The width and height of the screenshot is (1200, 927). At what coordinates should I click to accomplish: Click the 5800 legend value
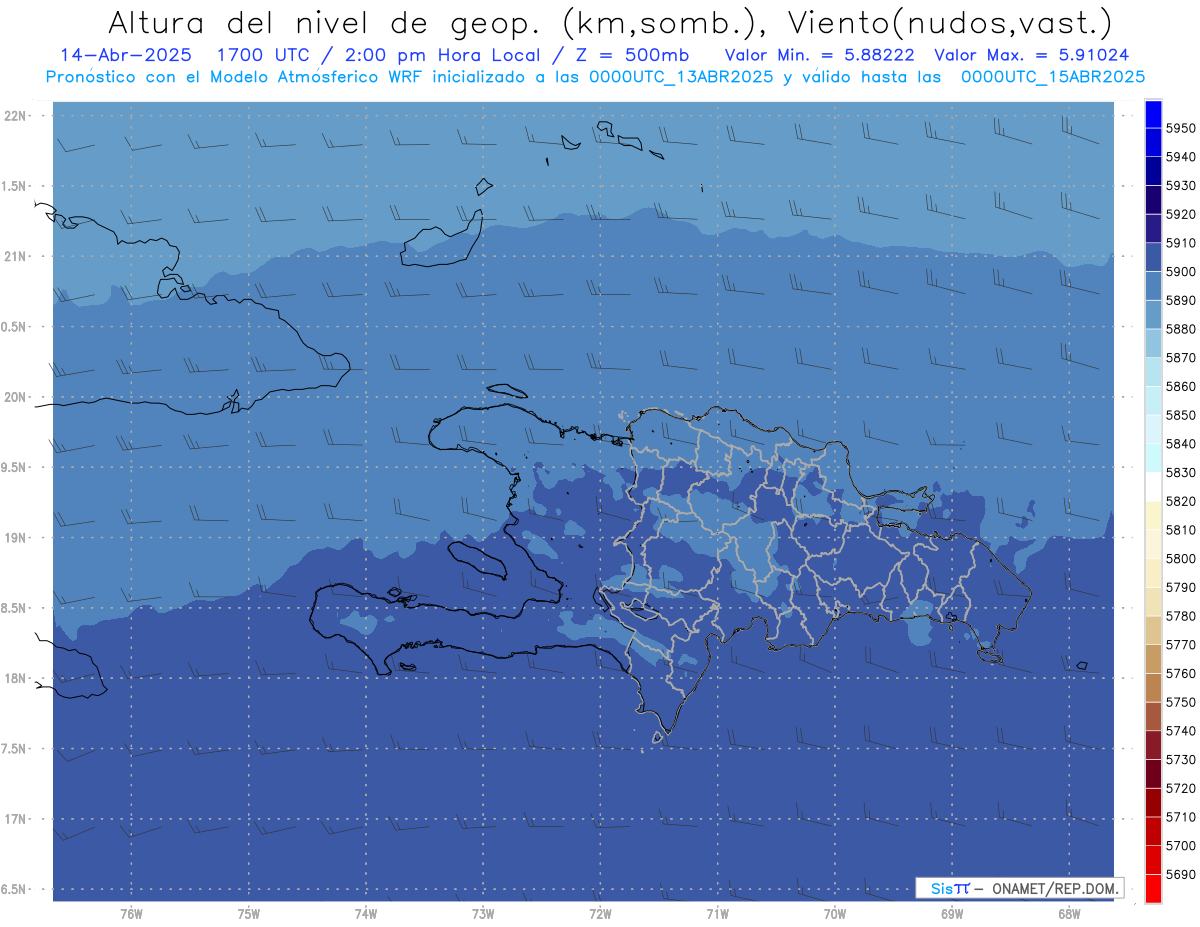pos(1180,558)
